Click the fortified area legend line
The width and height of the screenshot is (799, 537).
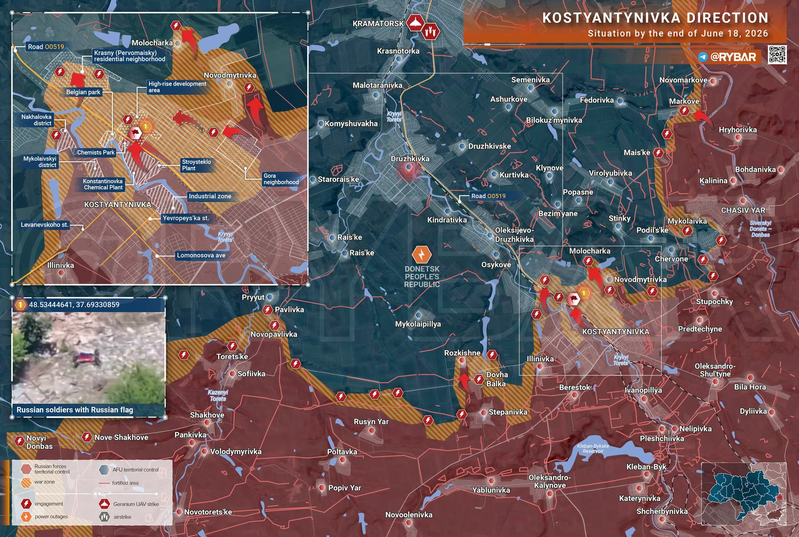click(x=104, y=483)
